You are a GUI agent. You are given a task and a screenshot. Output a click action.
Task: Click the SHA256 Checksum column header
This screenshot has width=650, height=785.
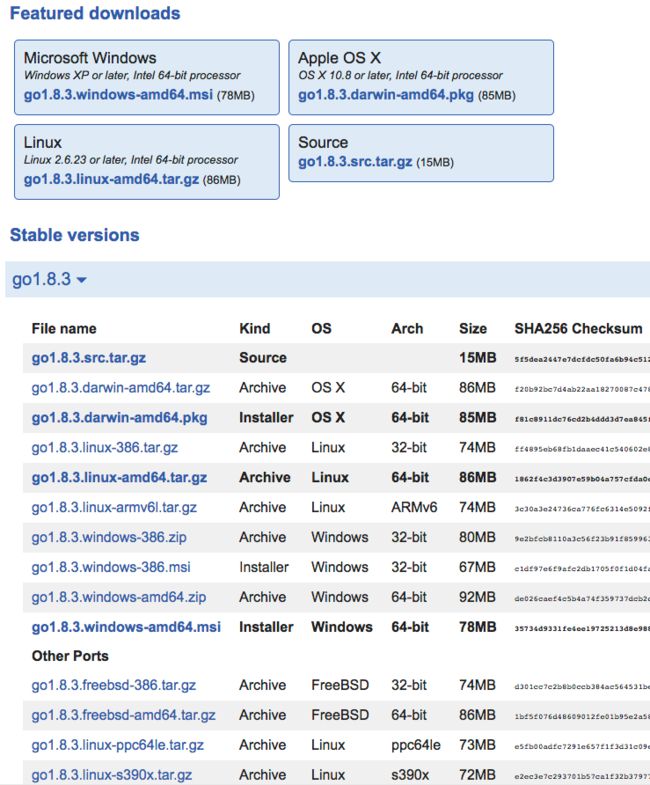pos(578,329)
